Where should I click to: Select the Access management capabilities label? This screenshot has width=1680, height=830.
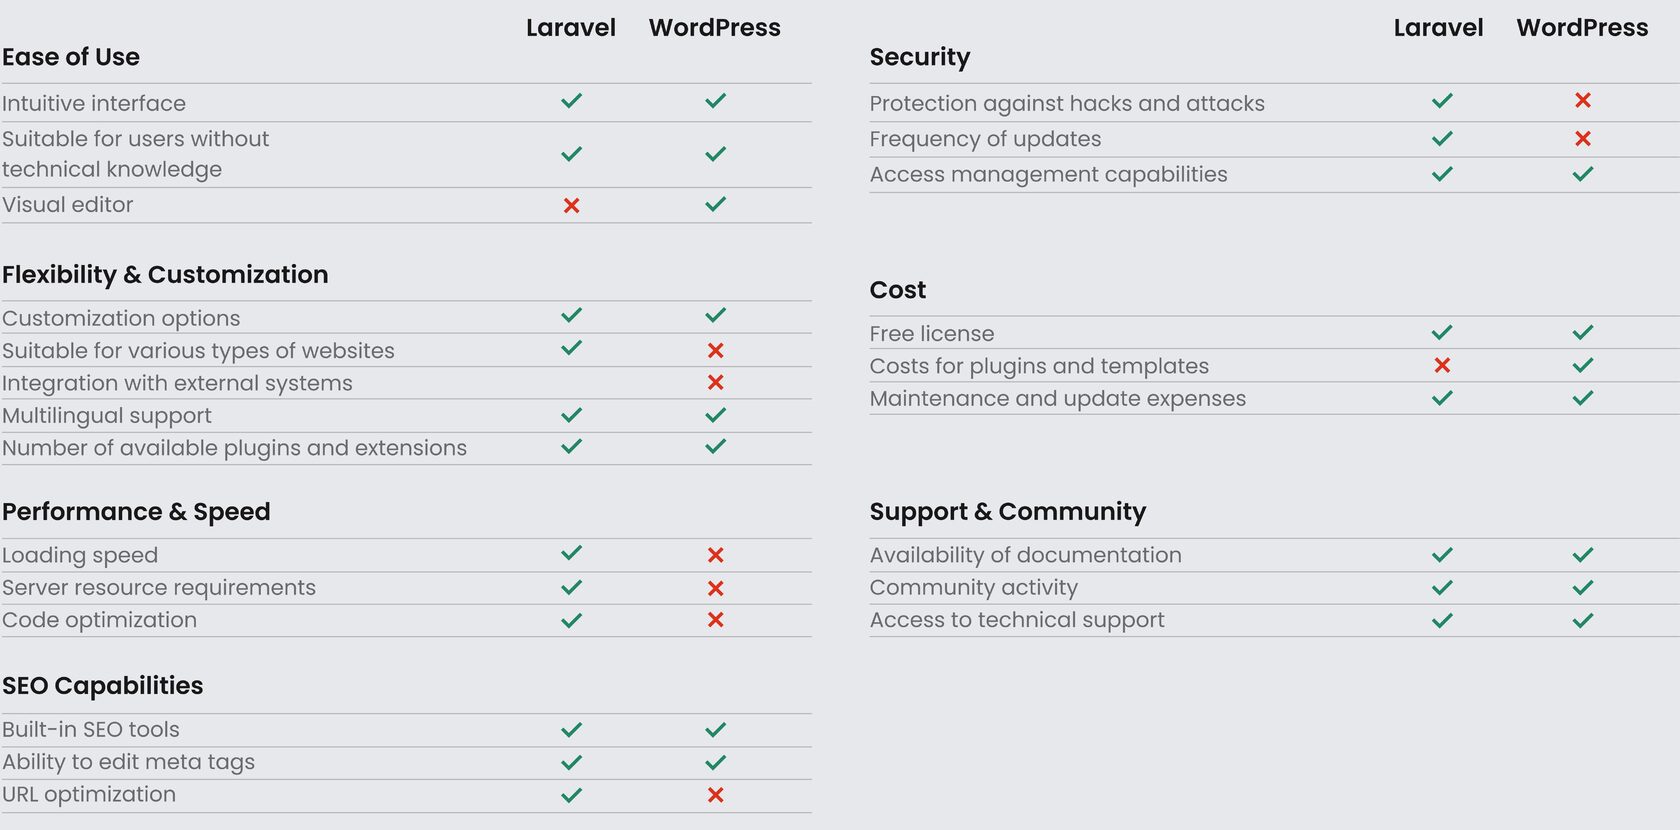[1048, 175]
